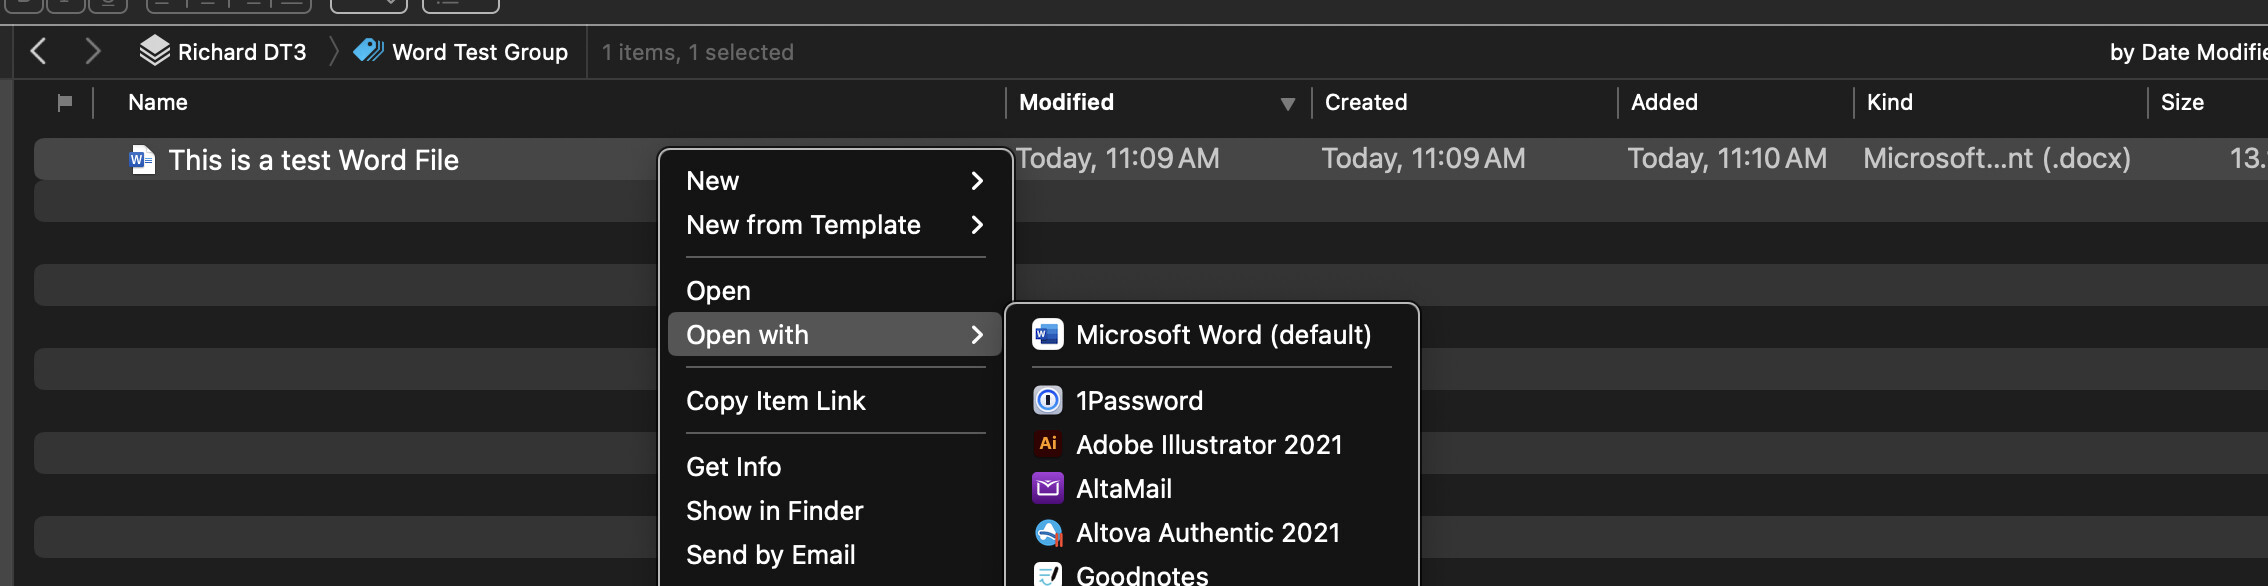The image size is (2268, 586).
Task: Click the Kind value 'Microsoft...nt (.docx)'
Action: 1997,158
